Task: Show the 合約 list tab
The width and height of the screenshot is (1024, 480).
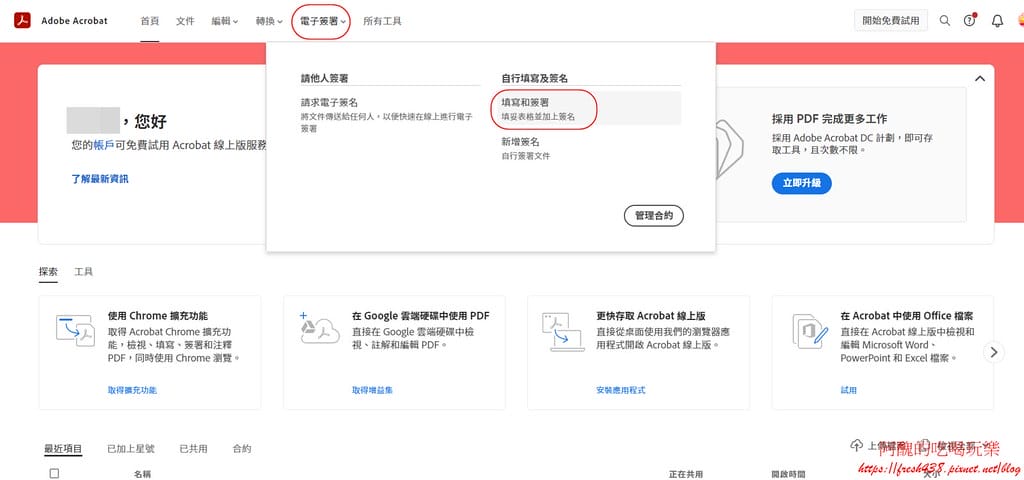Action: point(242,449)
